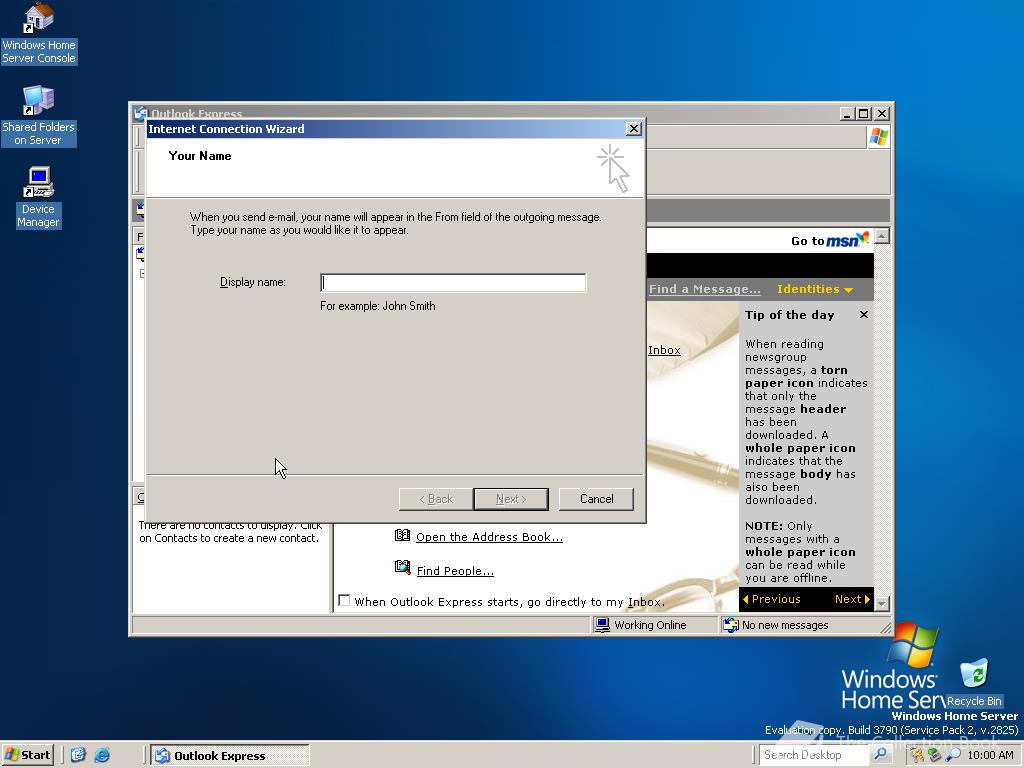Click the Cancel button in wizard
The width and height of the screenshot is (1024, 768).
pos(596,499)
